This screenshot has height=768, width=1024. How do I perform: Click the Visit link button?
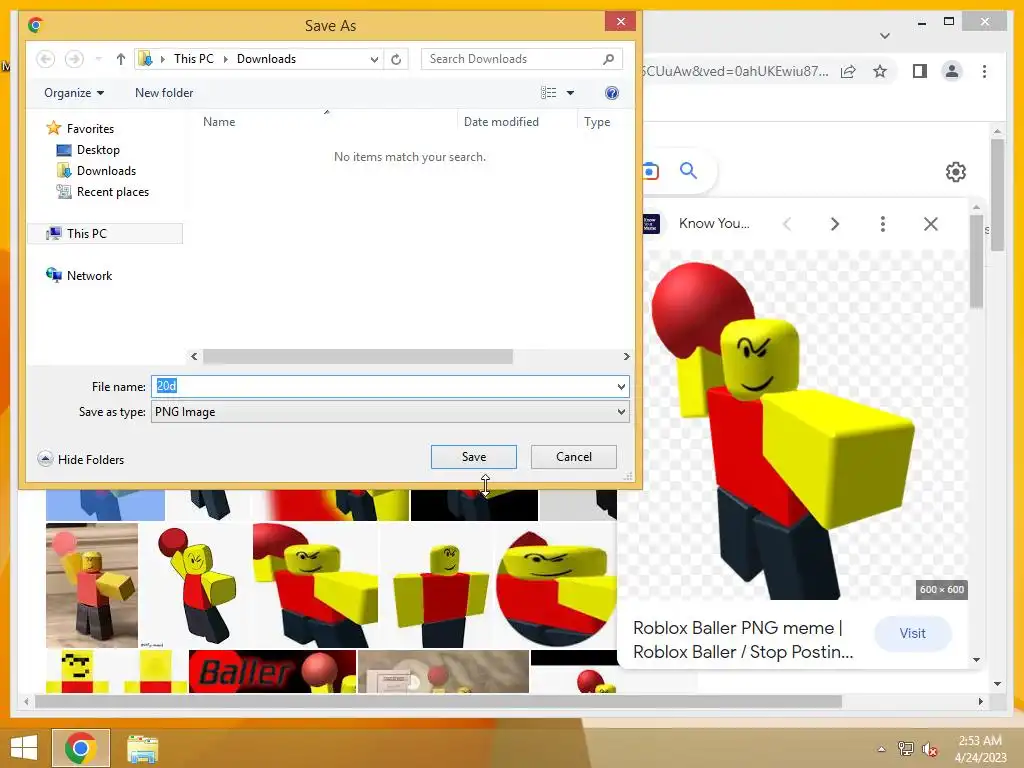(912, 633)
